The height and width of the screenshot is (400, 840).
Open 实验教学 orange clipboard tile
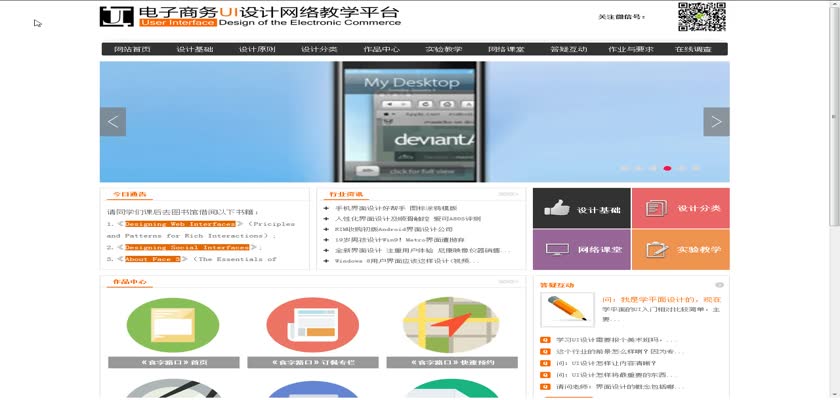pos(680,250)
